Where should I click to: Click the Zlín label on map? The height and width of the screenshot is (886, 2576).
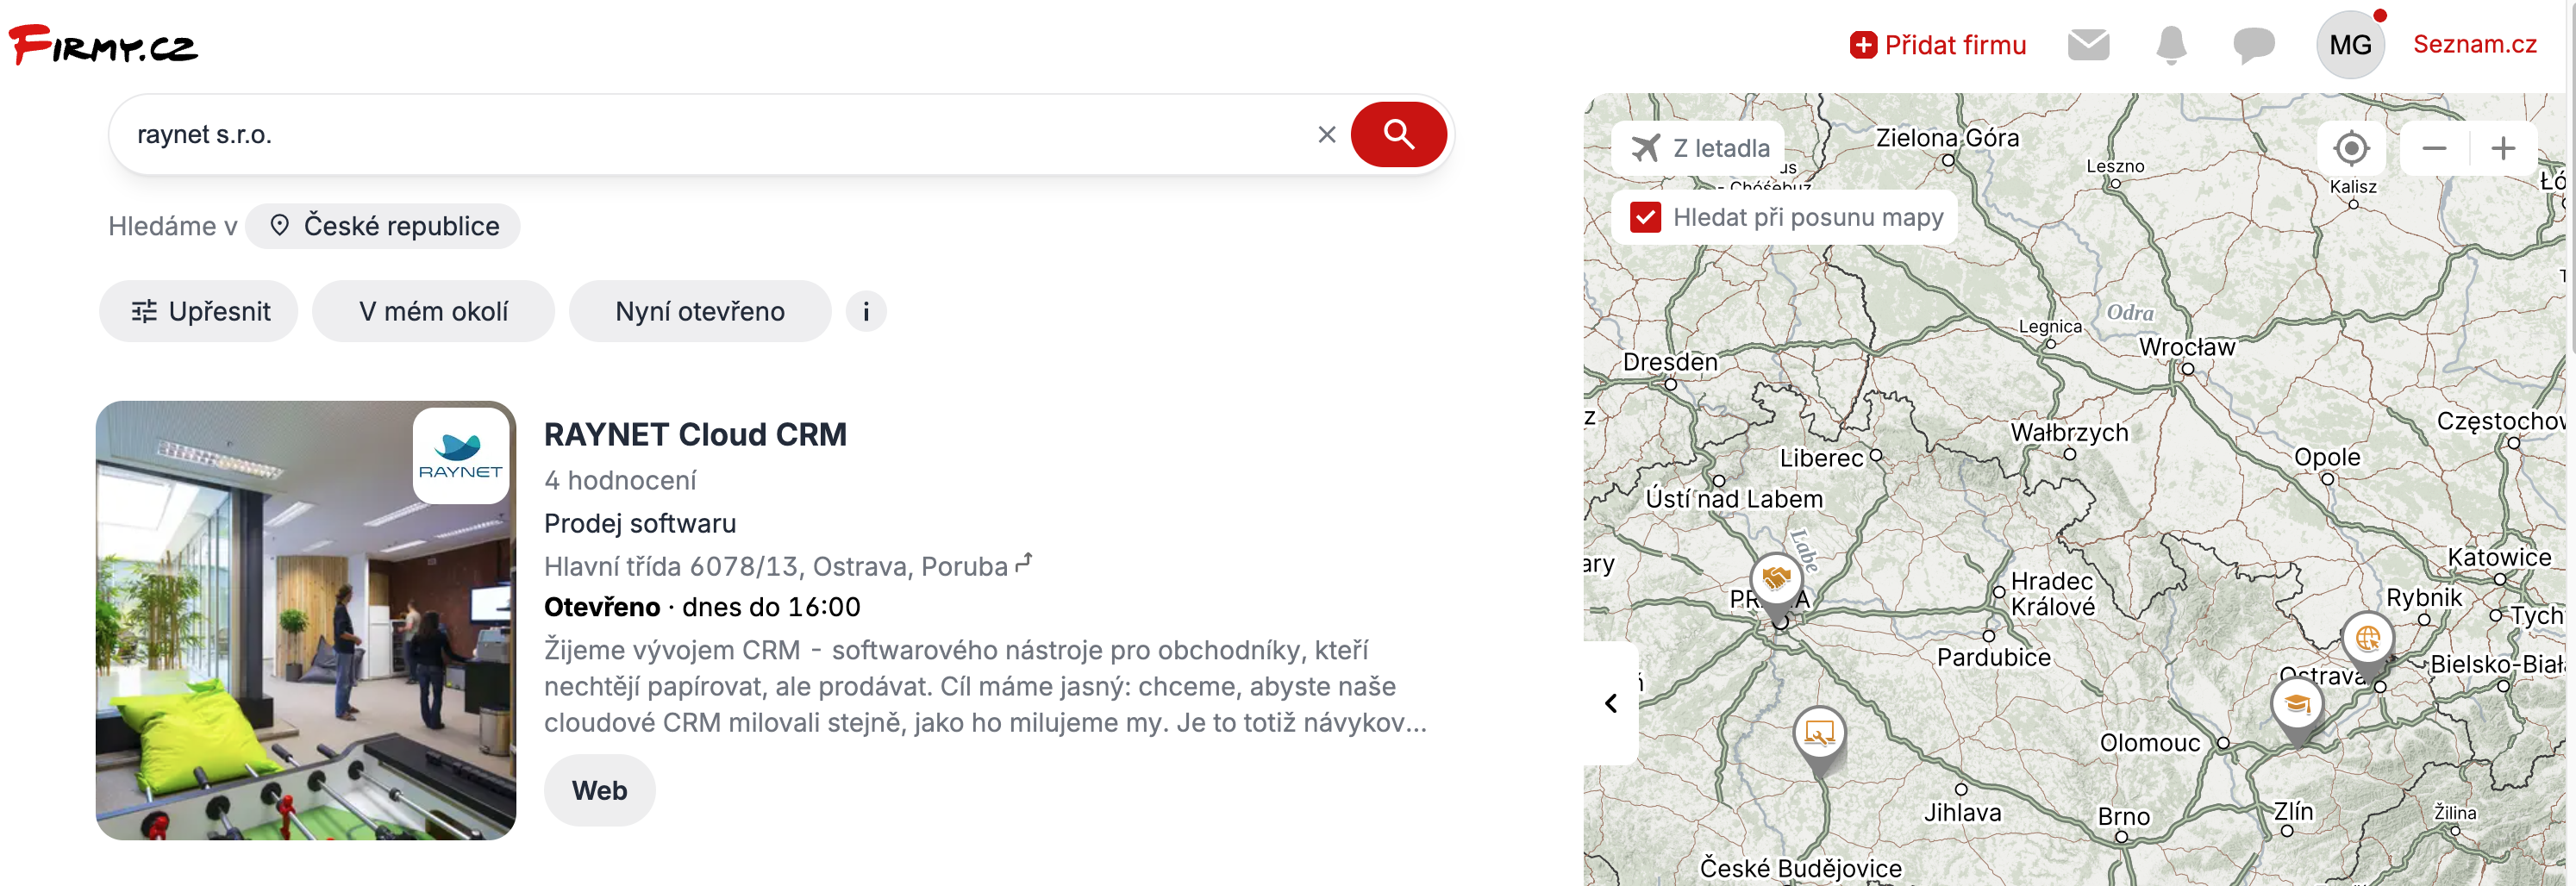click(2293, 810)
